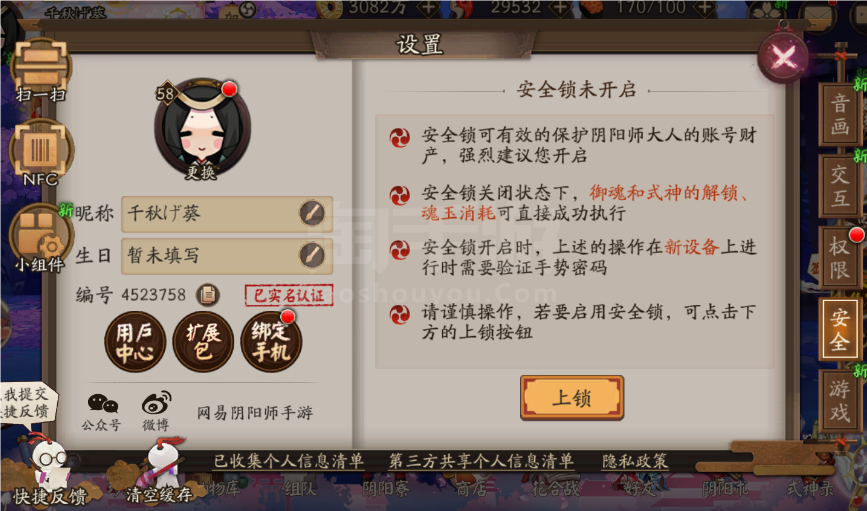
Task: Tap the 扫一扫 scan icon
Action: 41,71
